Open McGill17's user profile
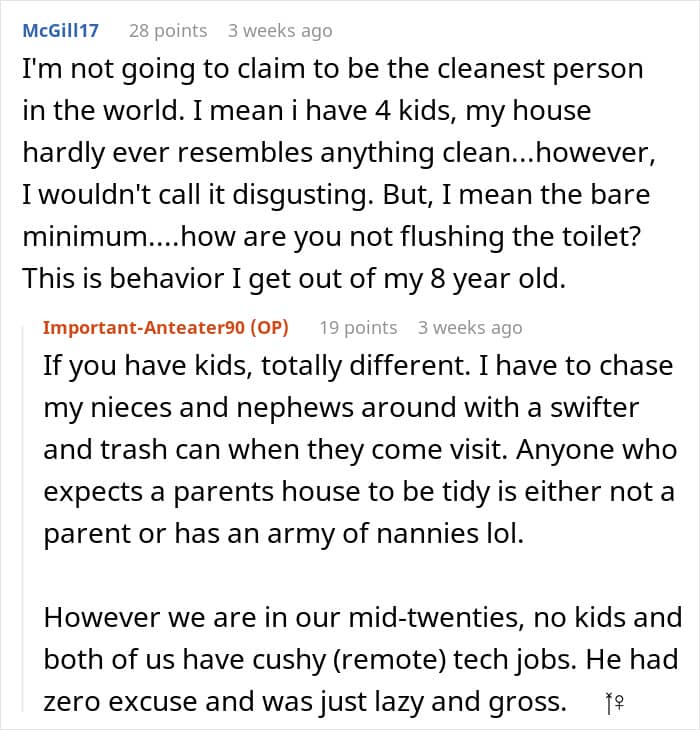 click(61, 31)
